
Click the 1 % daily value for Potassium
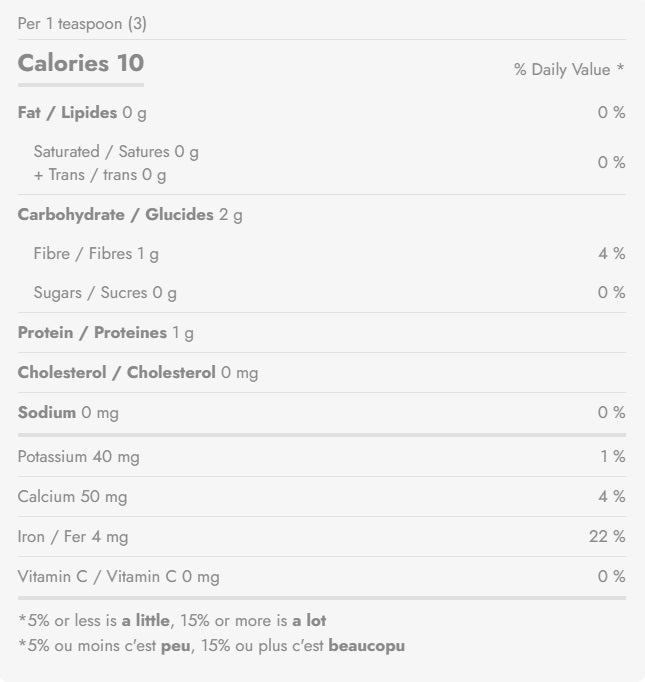coord(612,457)
